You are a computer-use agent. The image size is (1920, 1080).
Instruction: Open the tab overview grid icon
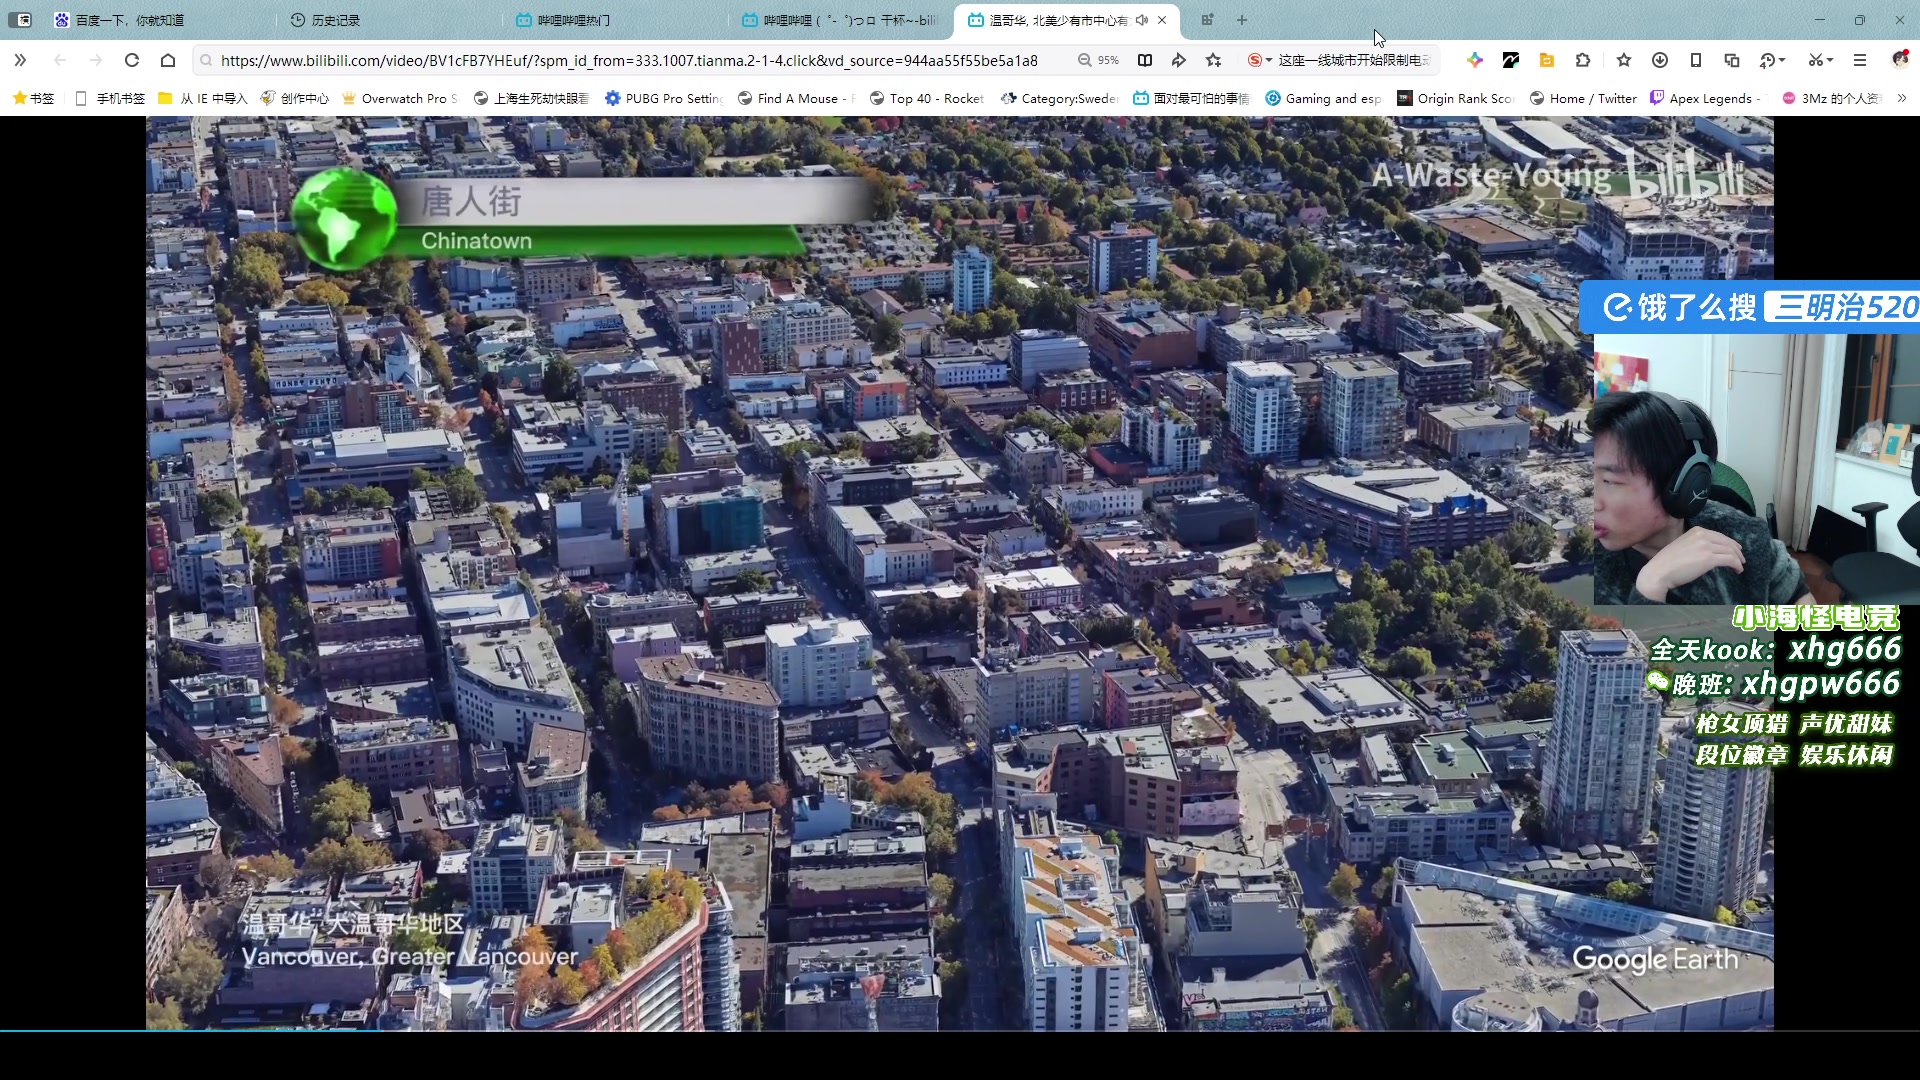[x=1207, y=20]
